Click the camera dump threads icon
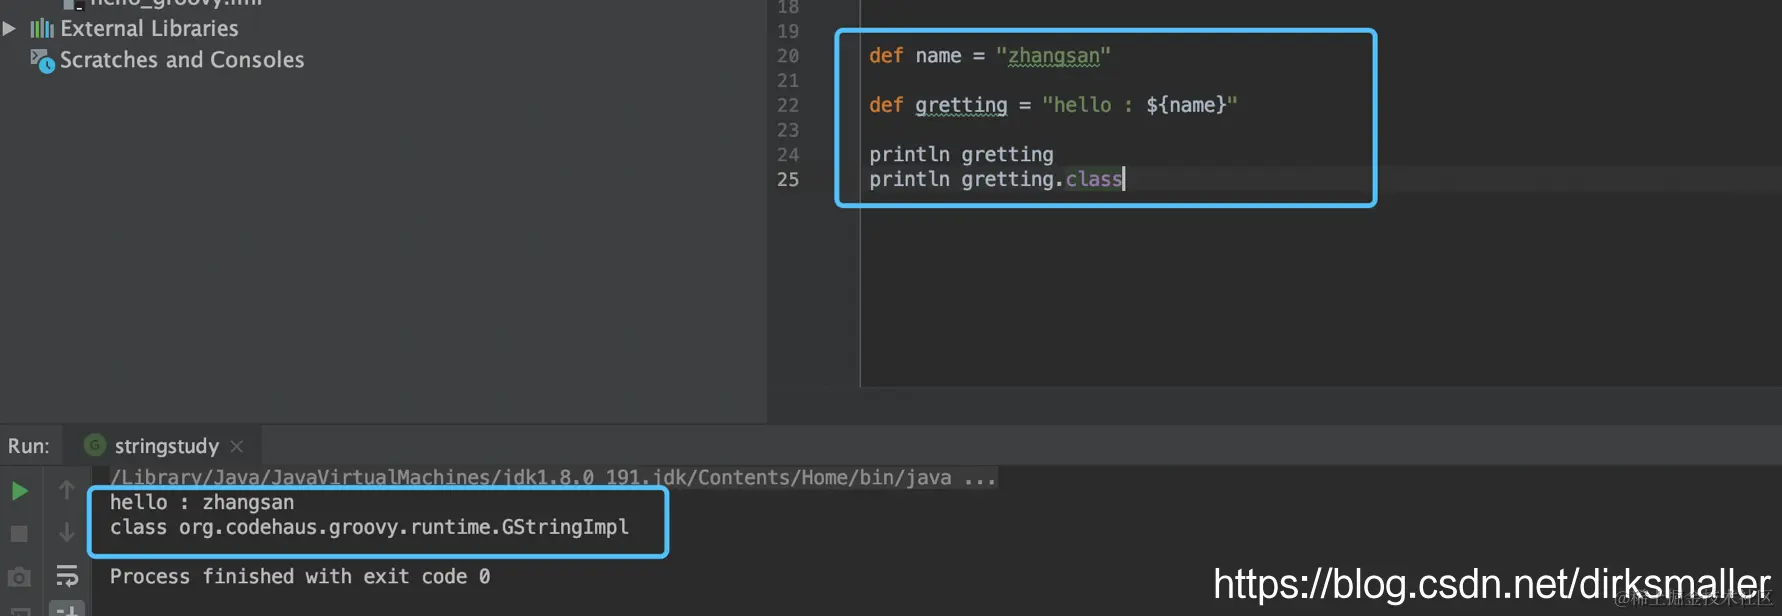Image resolution: width=1782 pixels, height=616 pixels. pos(19,577)
